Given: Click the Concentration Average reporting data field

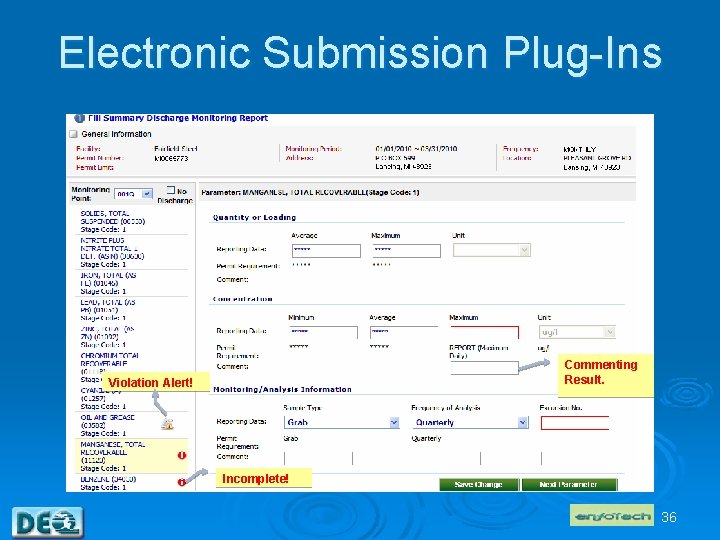Looking at the screenshot, I should point(404,332).
